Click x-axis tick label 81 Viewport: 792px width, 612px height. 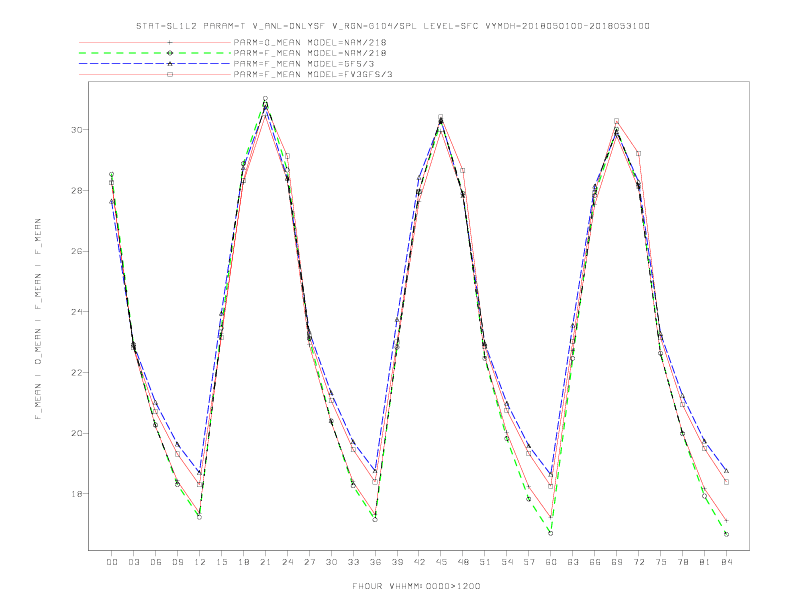coord(705,562)
